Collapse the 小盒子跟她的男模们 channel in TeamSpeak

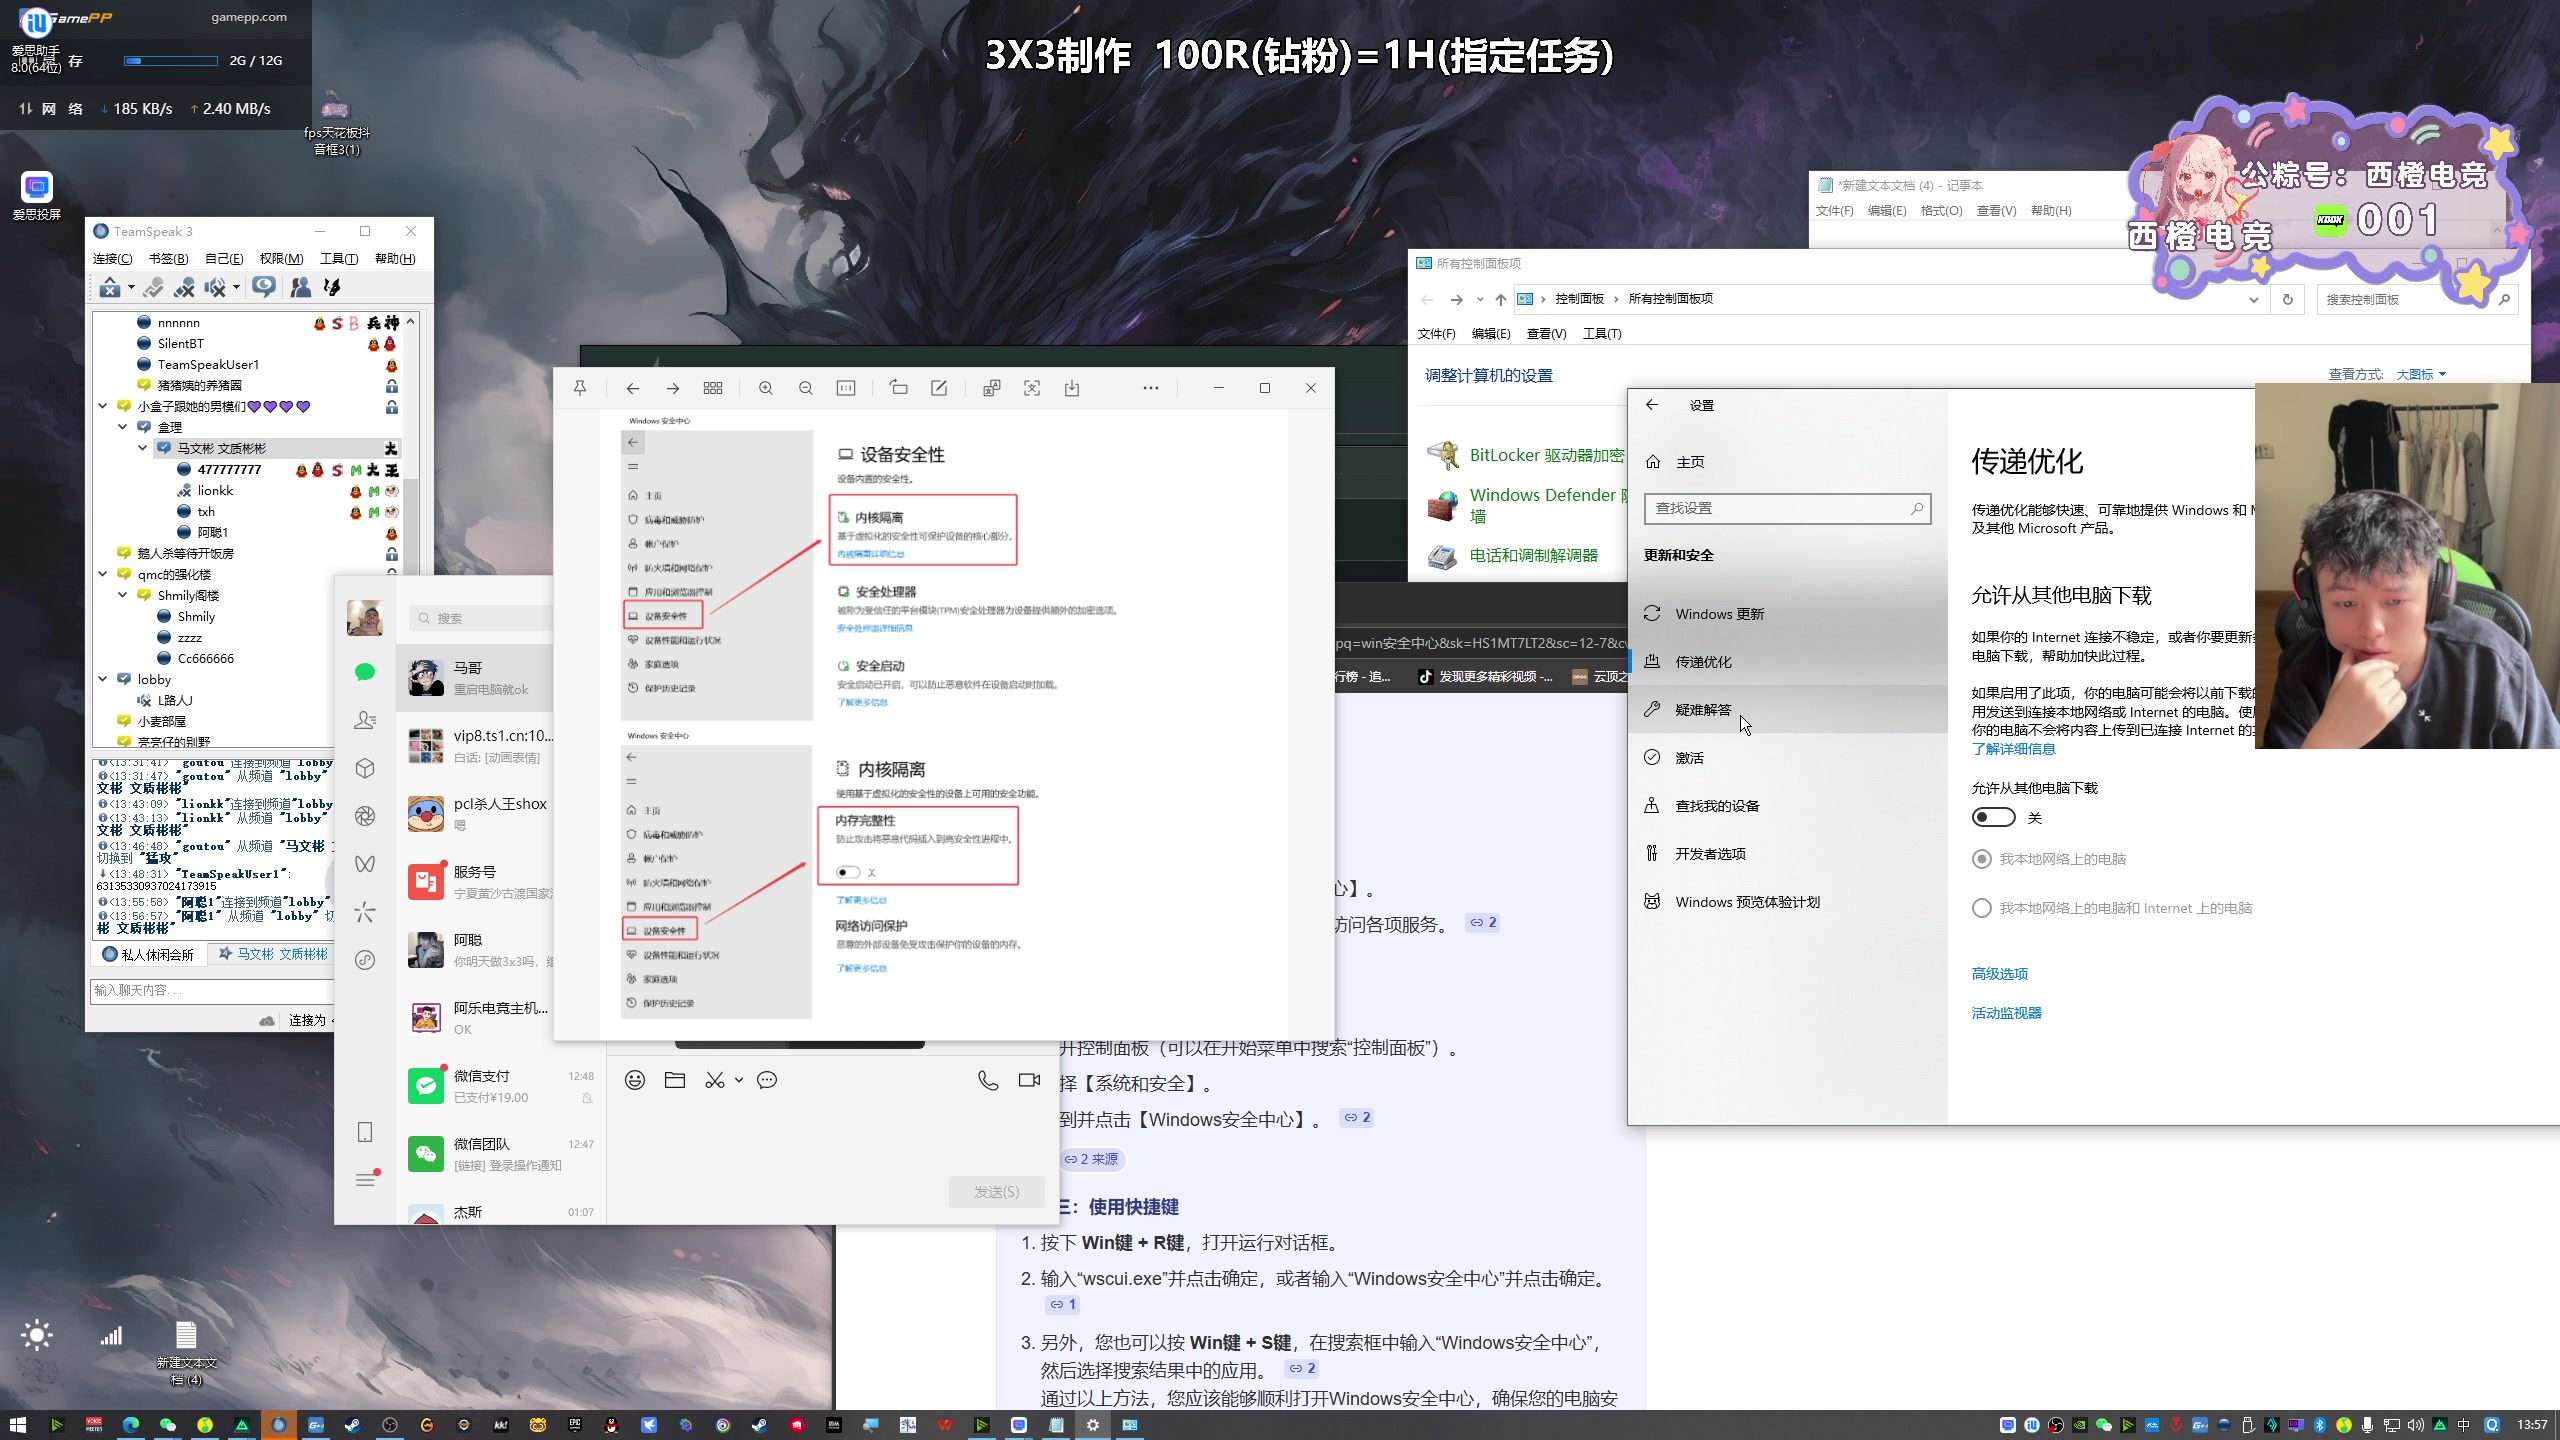click(x=103, y=406)
